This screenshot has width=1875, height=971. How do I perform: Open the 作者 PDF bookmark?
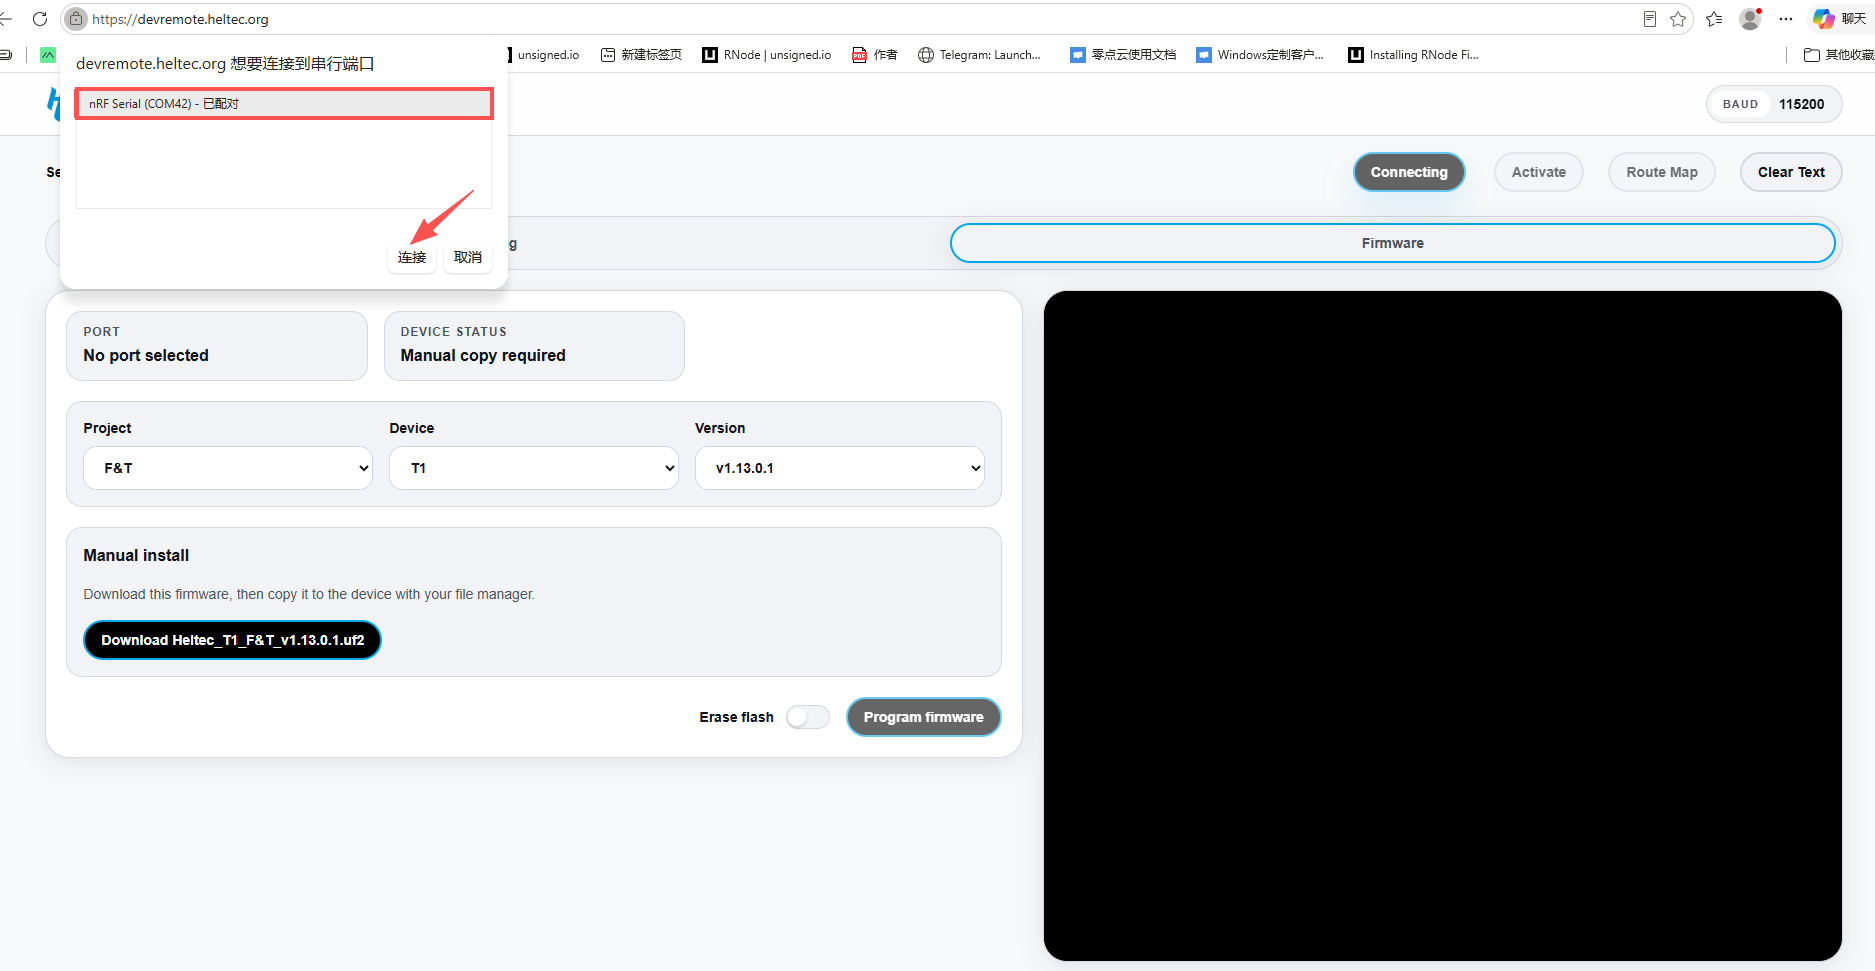pyautogui.click(x=875, y=55)
